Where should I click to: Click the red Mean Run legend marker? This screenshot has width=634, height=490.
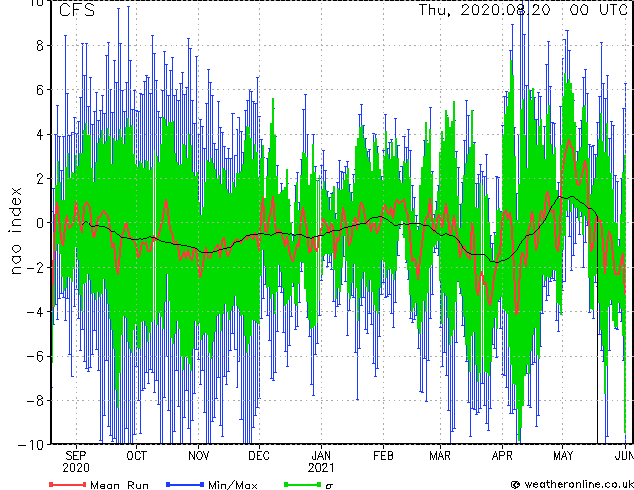click(68, 485)
